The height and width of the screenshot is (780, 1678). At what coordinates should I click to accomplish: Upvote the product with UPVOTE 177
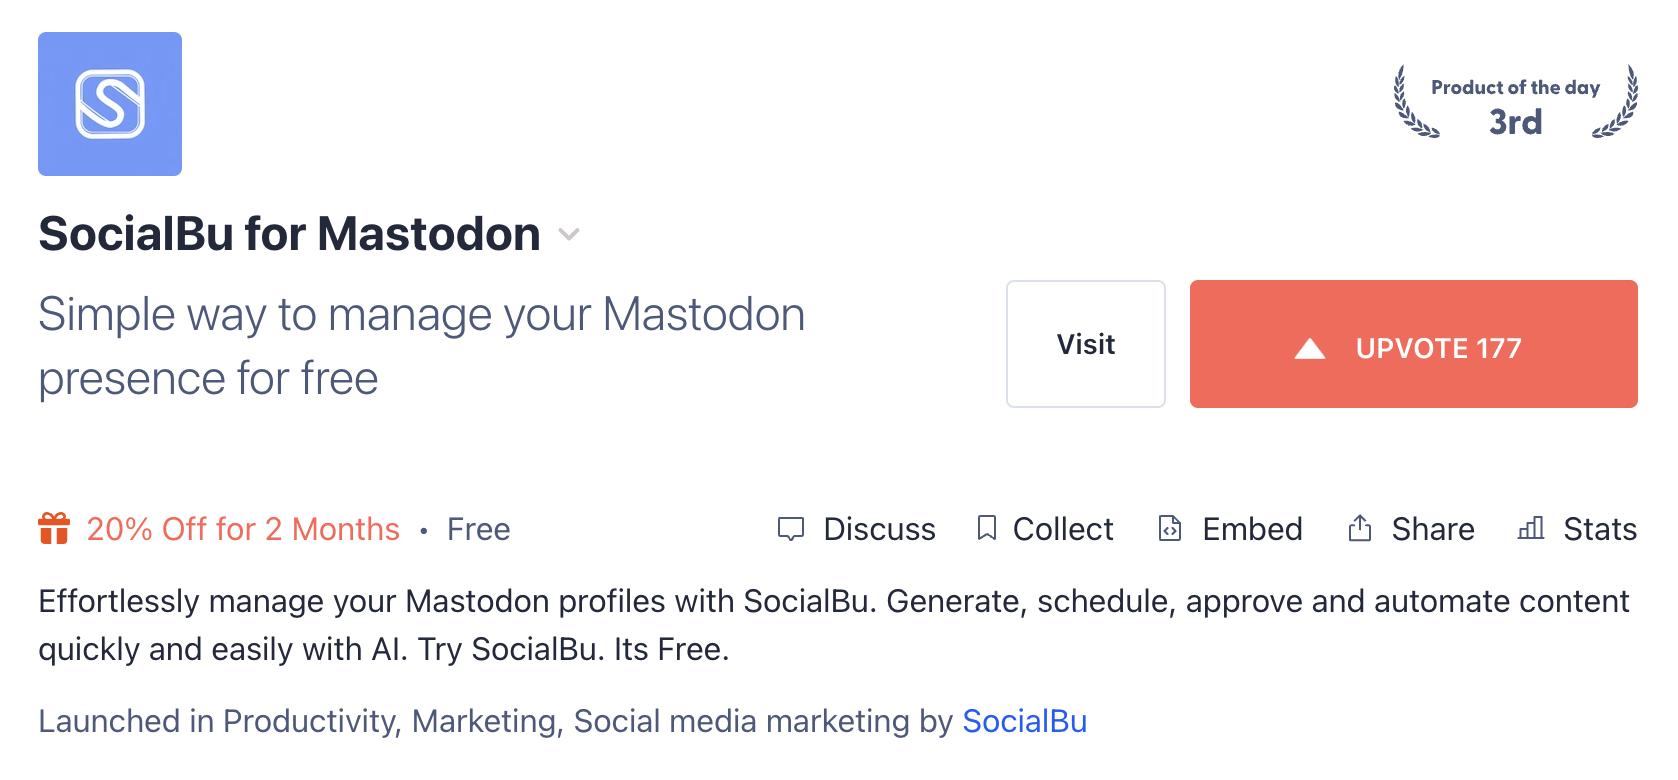click(1414, 344)
